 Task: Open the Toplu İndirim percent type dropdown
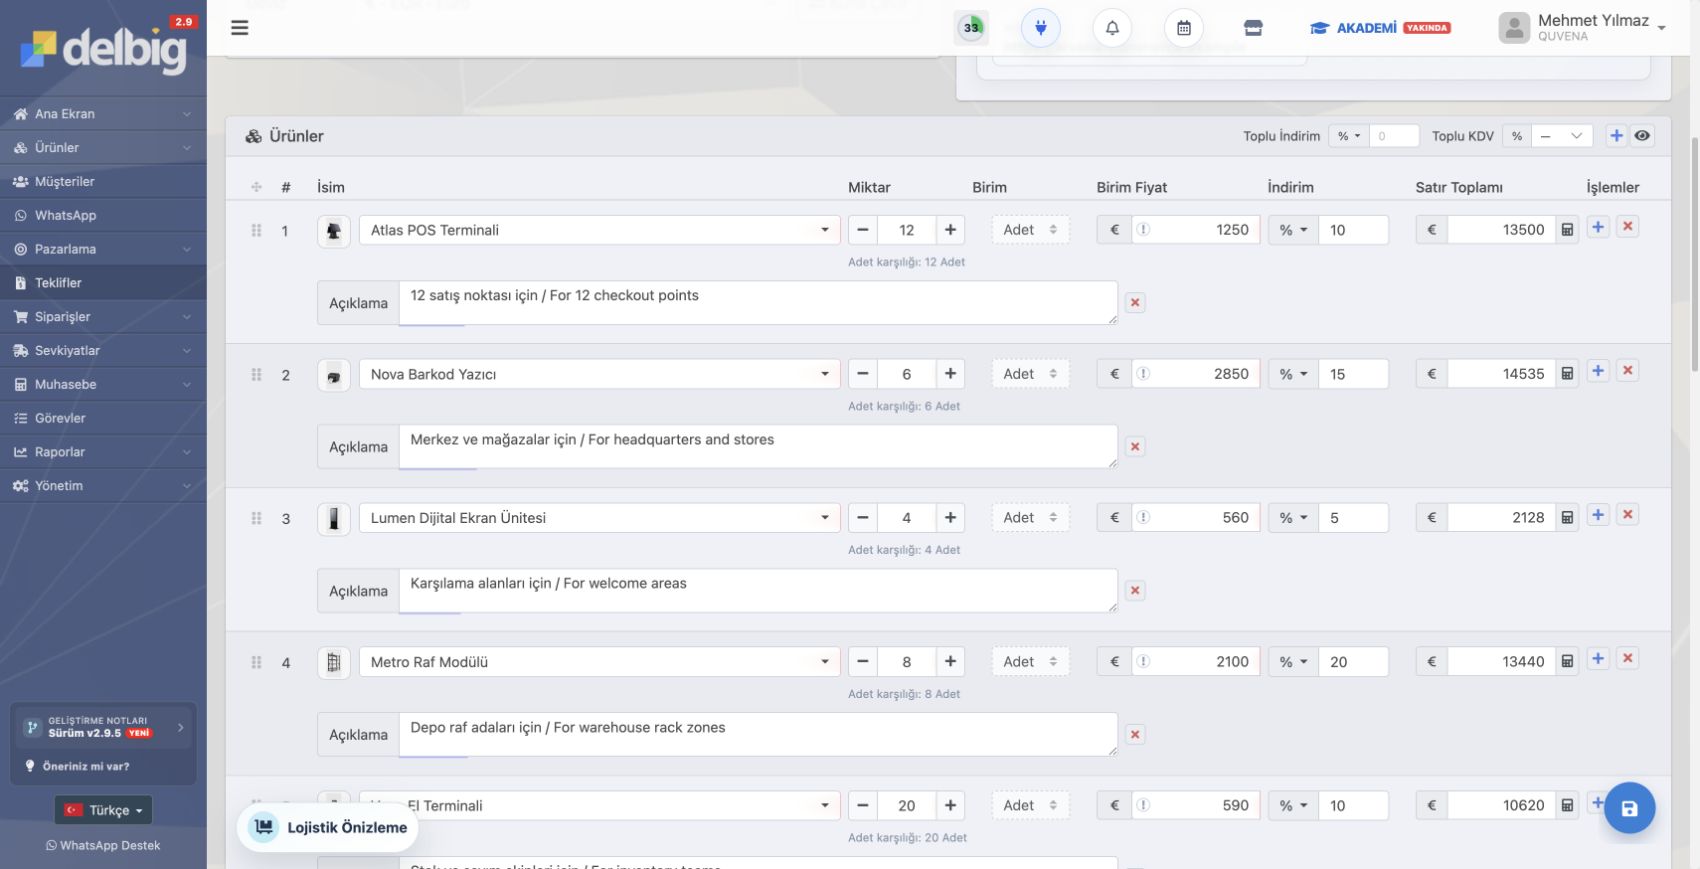(1349, 136)
